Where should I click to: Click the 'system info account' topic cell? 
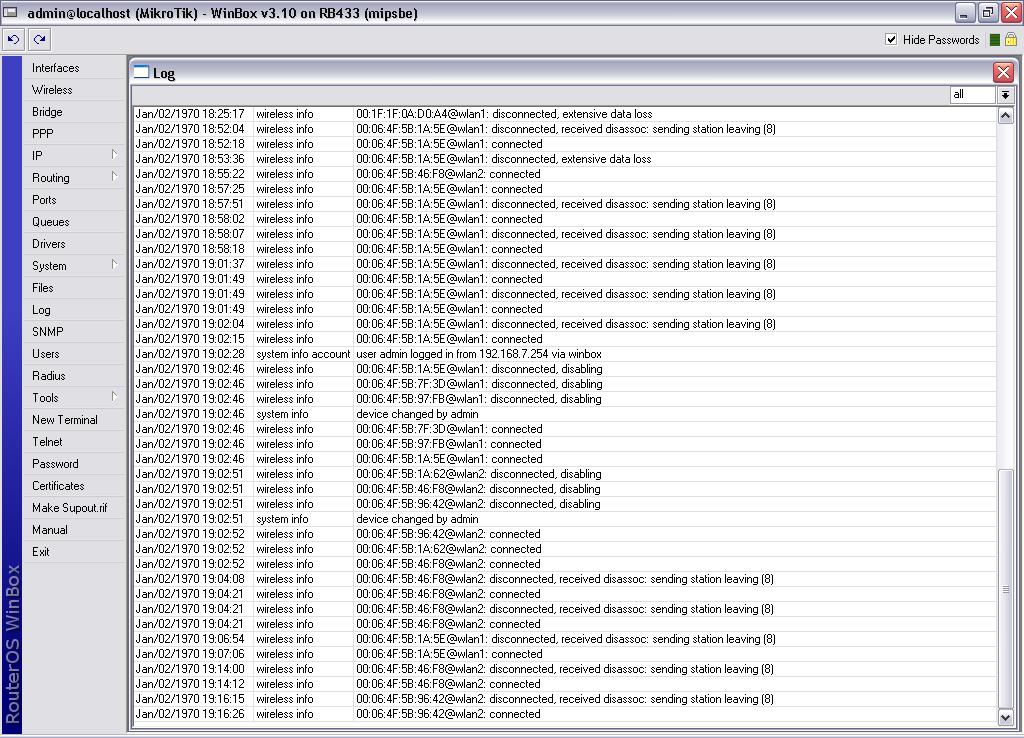coord(303,354)
